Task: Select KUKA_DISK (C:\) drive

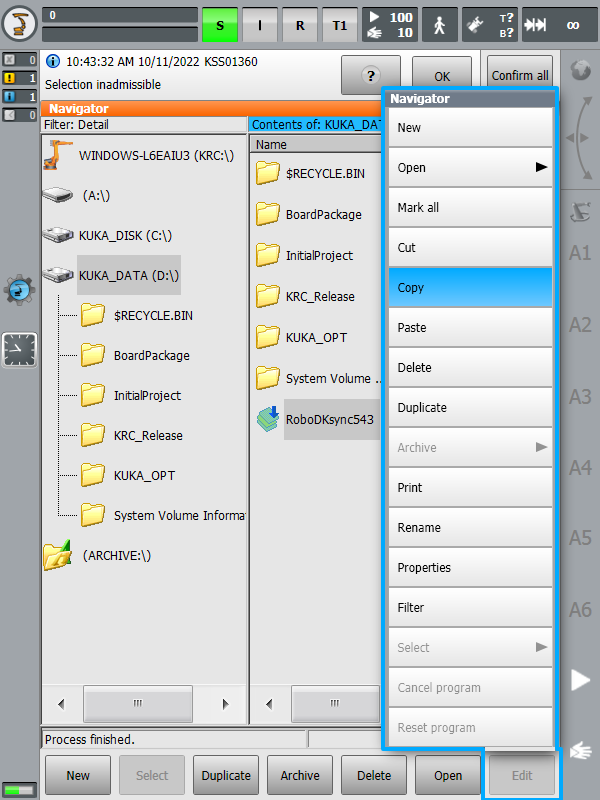Action: pos(108,235)
